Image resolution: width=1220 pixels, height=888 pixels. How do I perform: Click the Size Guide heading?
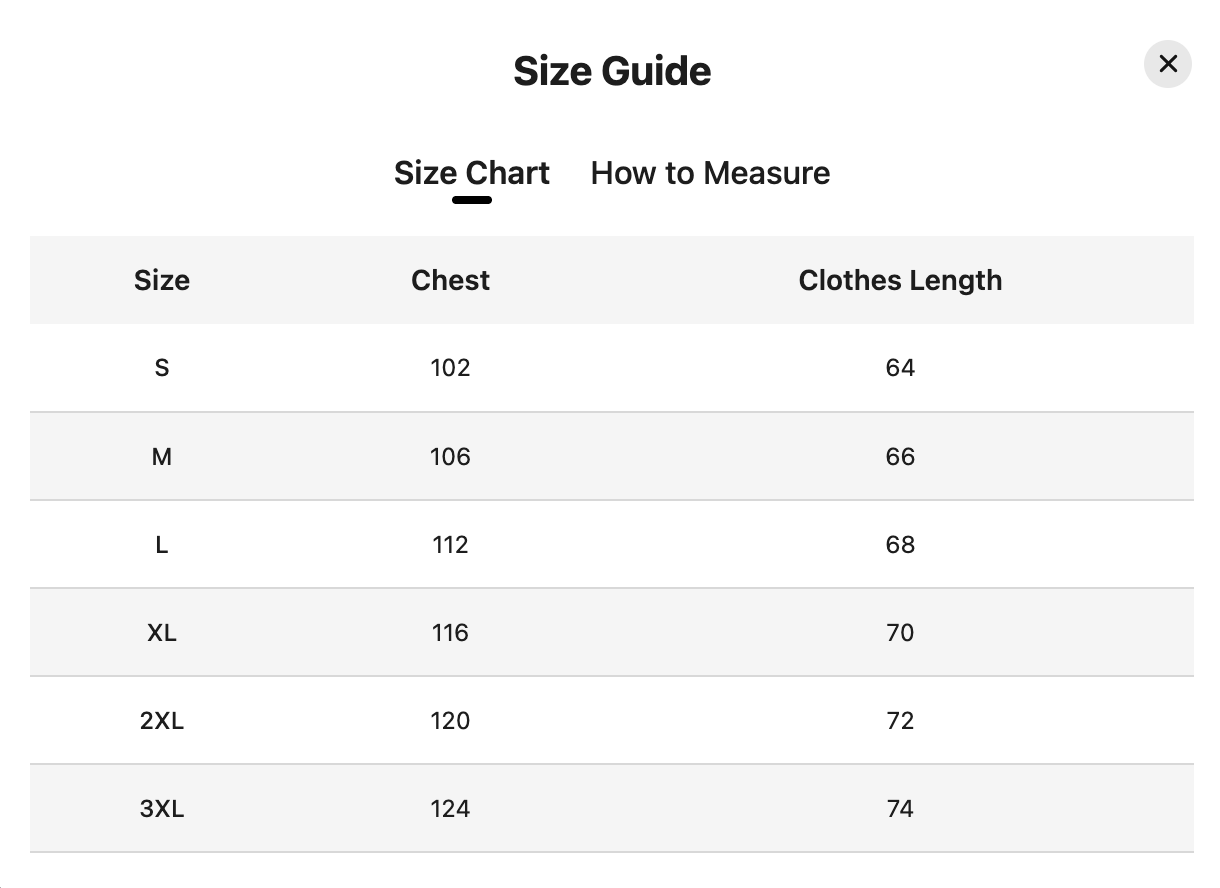[612, 71]
